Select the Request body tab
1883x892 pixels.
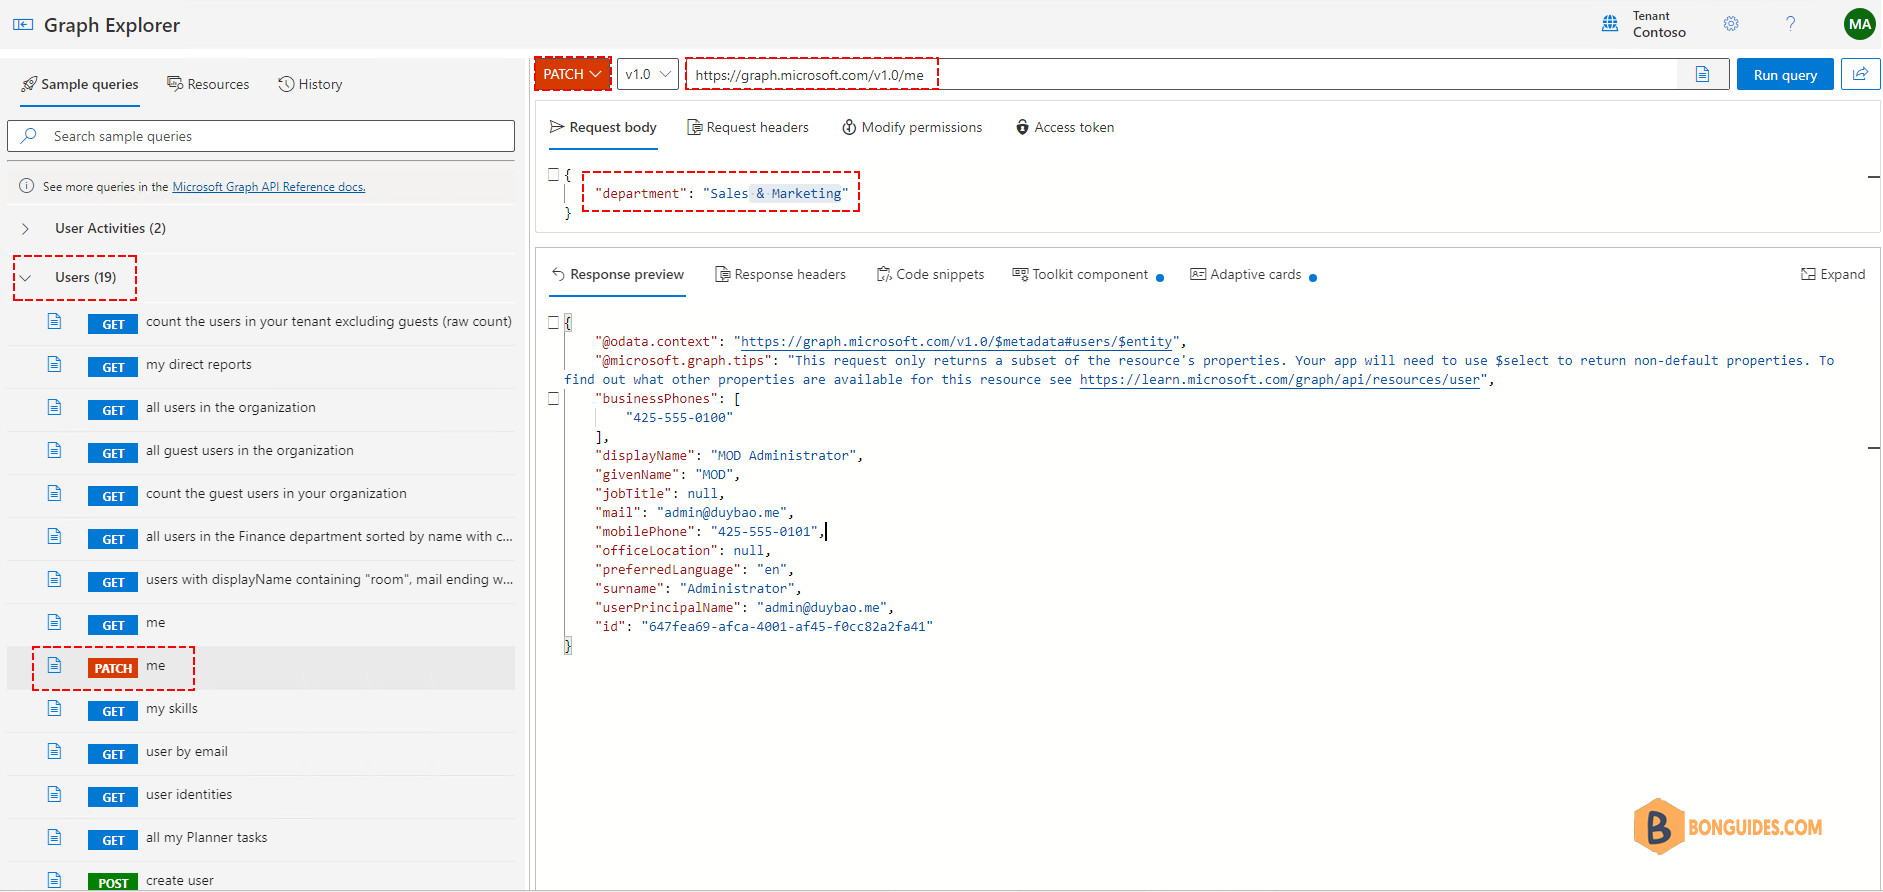coord(603,128)
